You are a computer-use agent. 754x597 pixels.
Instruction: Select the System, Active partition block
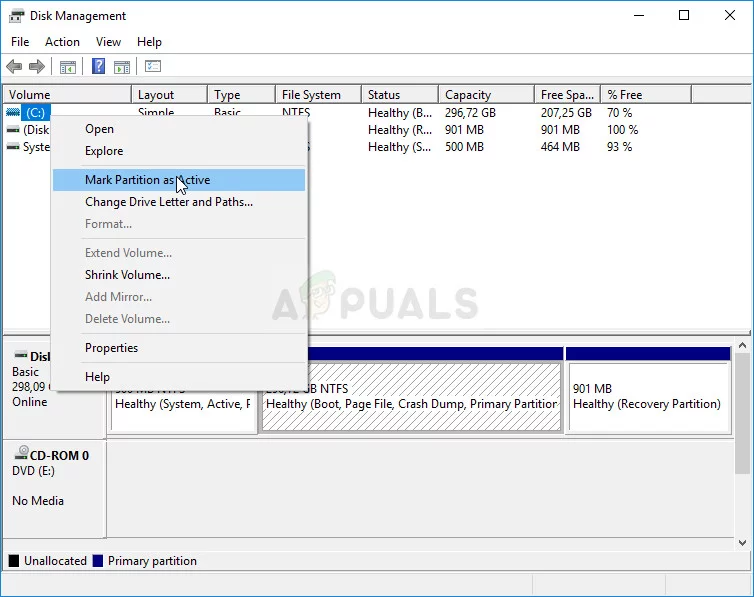coord(183,411)
